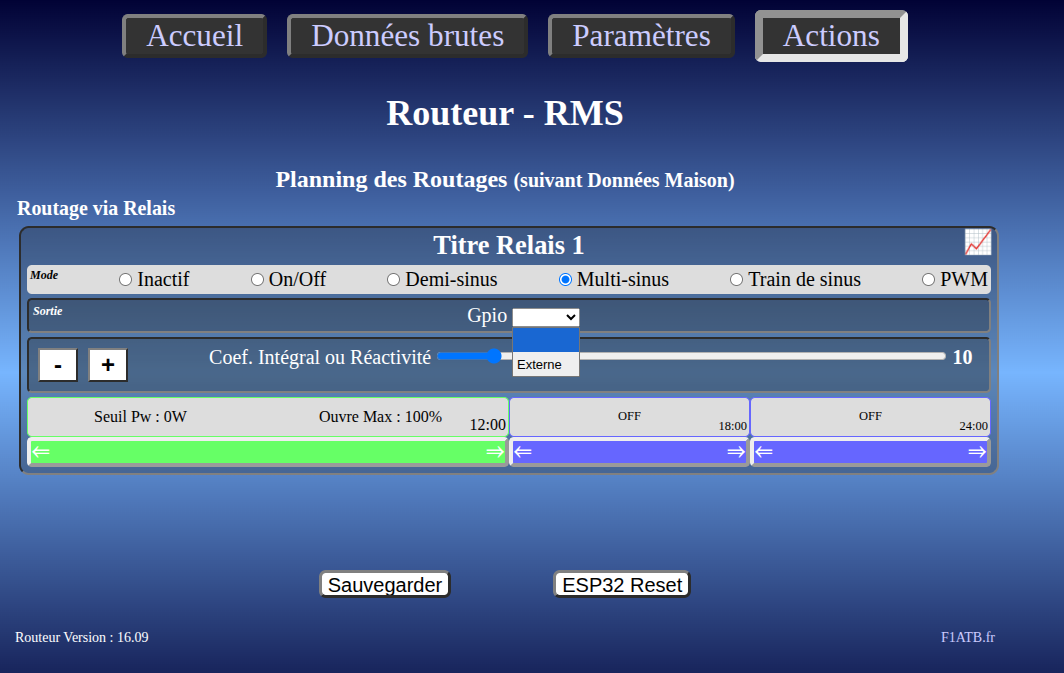Image resolution: width=1064 pixels, height=673 pixels.
Task: Click the Seuil Pw : 0W period box
Action: pyautogui.click(x=268, y=417)
